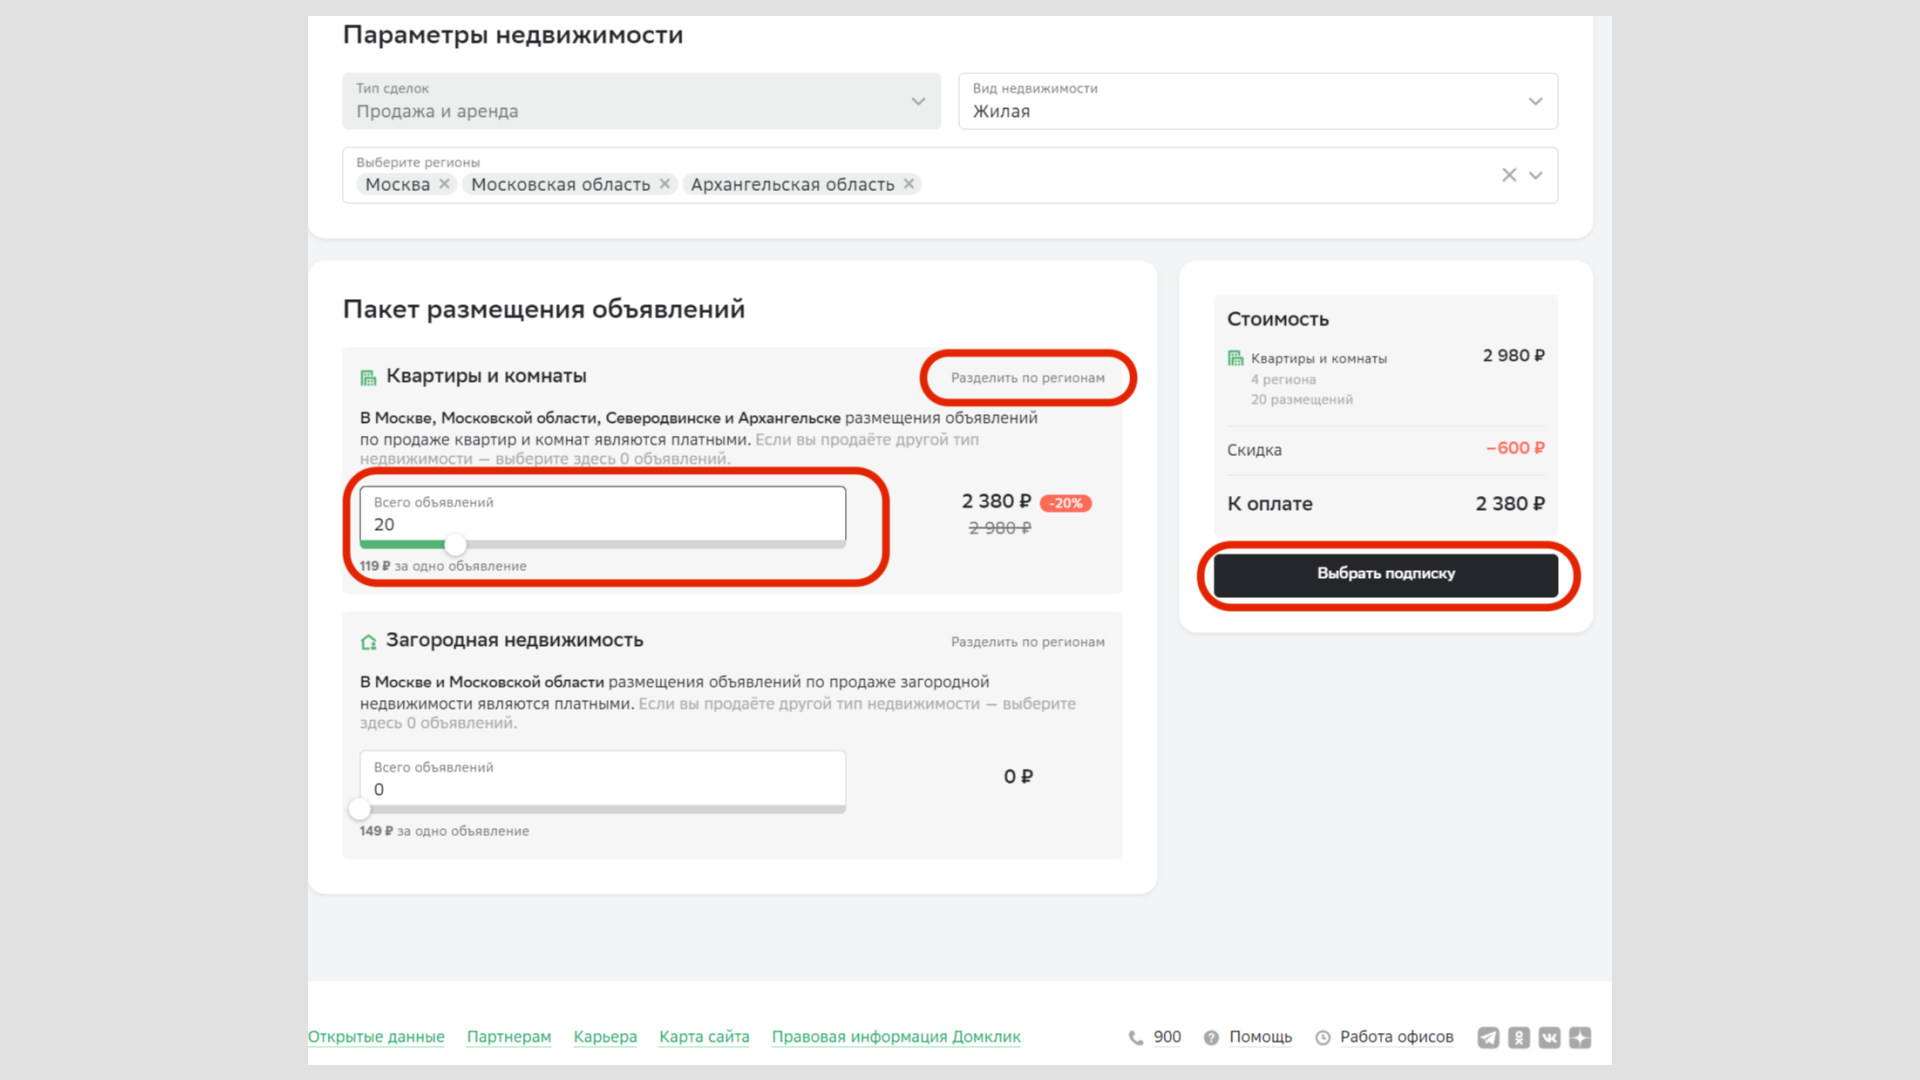Click the 4 региона text in Стоимость

(1283, 380)
